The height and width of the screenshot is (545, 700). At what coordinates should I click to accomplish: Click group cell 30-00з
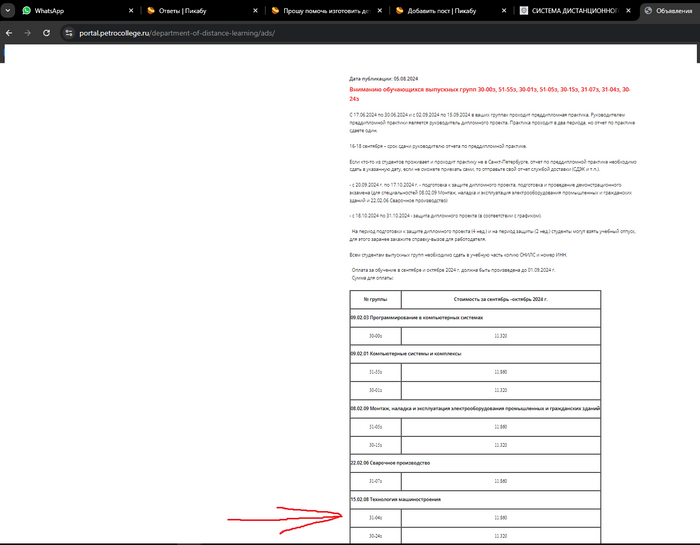pos(375,336)
